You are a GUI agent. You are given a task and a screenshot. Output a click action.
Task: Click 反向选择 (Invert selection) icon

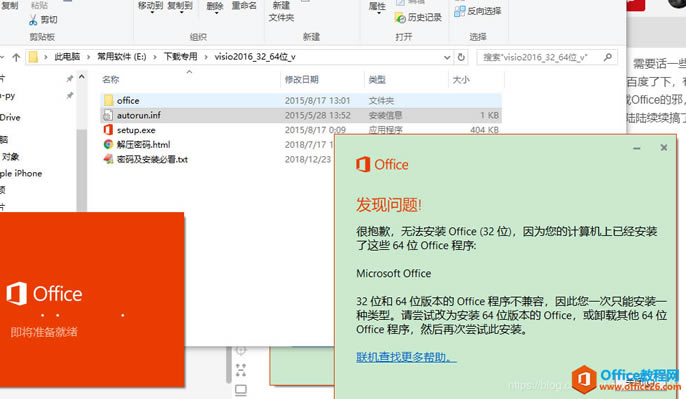click(459, 11)
